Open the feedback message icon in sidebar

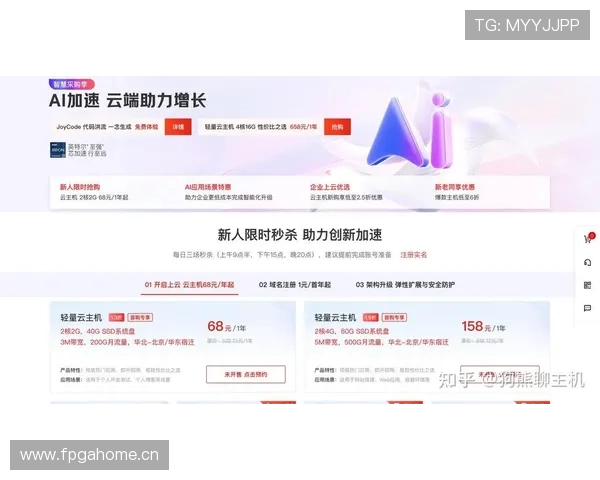[587, 308]
